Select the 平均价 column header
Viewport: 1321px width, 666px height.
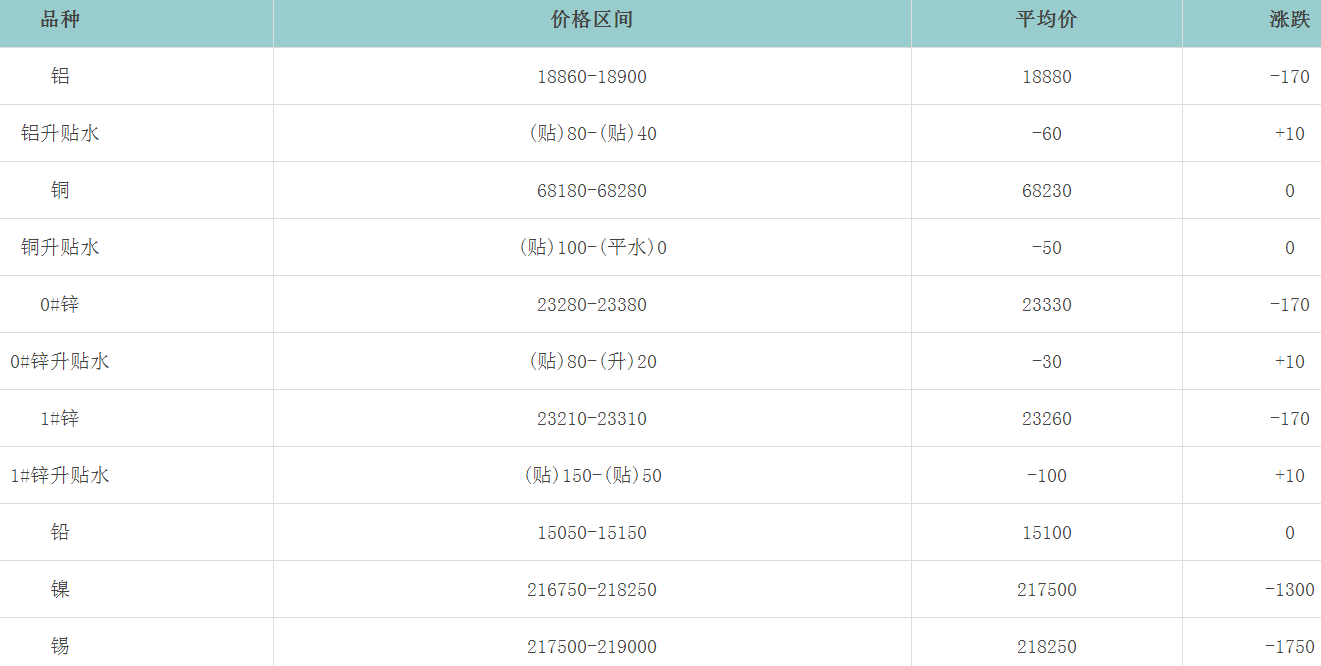(1046, 20)
